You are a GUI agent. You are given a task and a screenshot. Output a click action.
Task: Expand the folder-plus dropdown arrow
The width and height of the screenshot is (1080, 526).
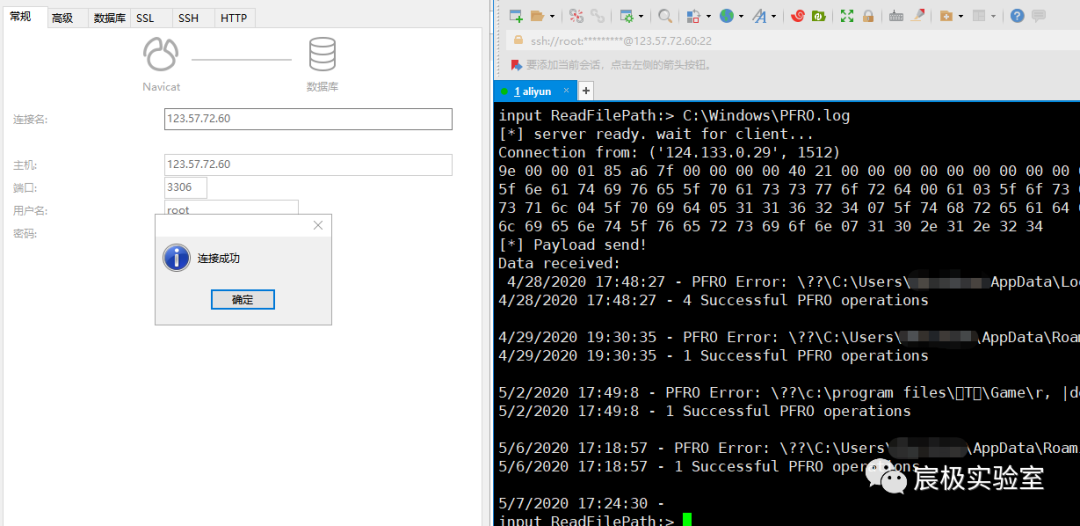pos(961,17)
